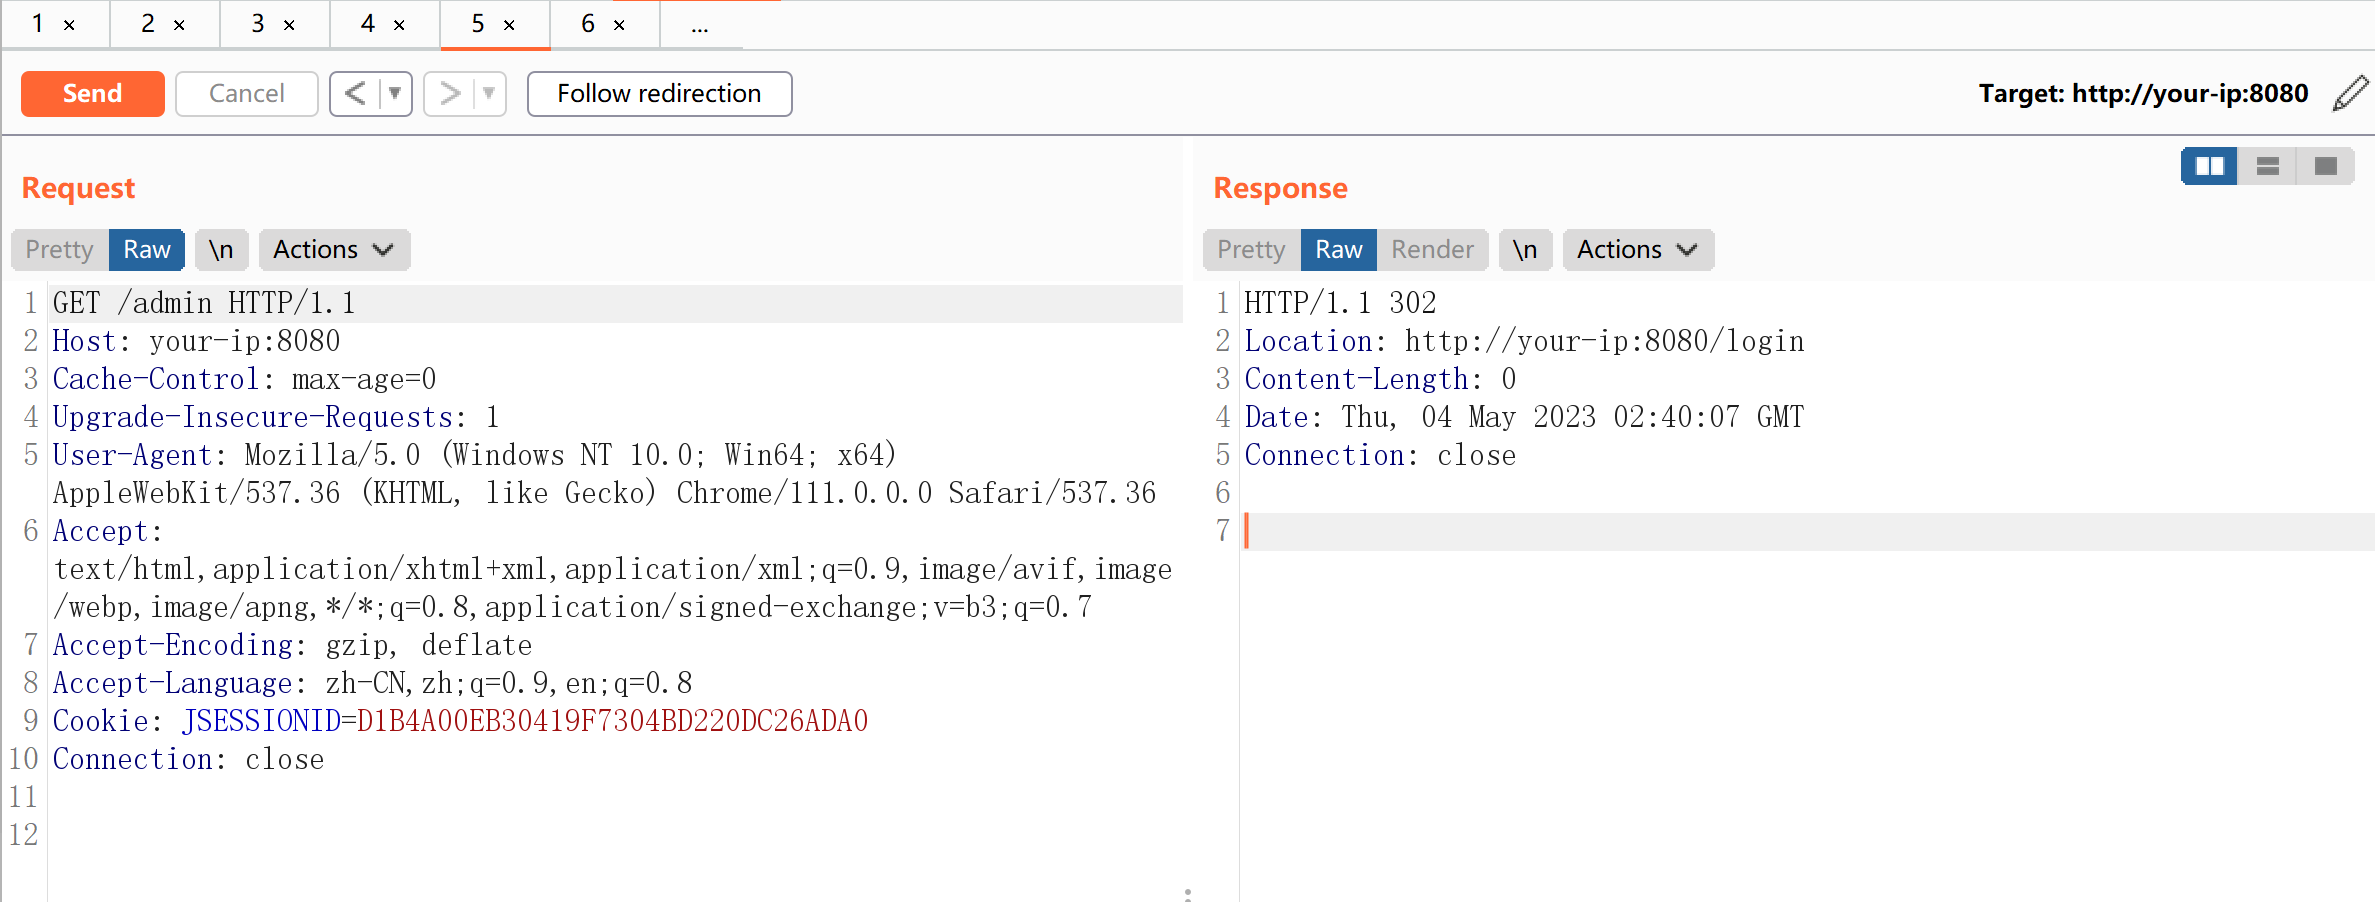
Task: Switch to repeater tab 2
Action: tap(148, 24)
